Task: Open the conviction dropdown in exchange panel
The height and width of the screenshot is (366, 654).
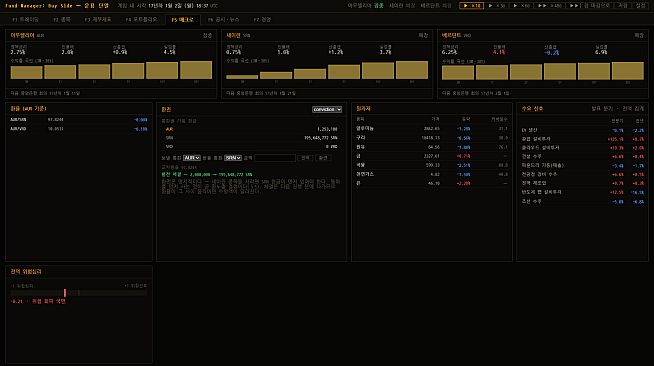Action: (x=327, y=109)
